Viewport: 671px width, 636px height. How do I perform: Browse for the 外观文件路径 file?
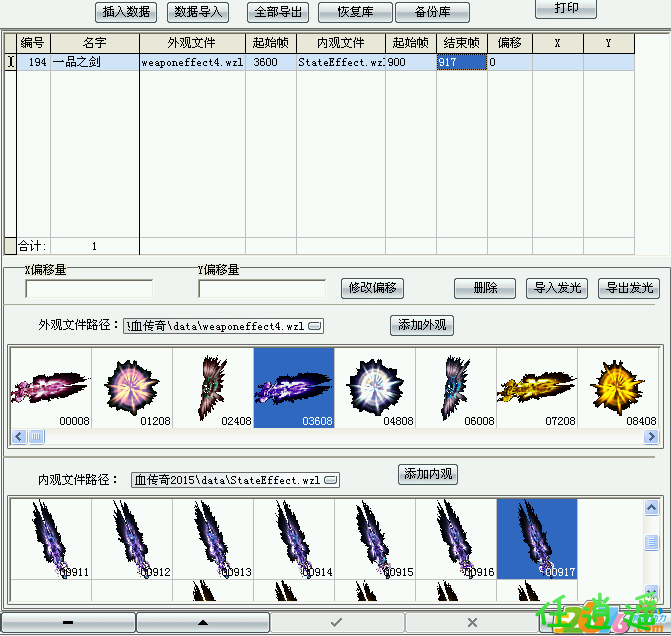click(315, 326)
